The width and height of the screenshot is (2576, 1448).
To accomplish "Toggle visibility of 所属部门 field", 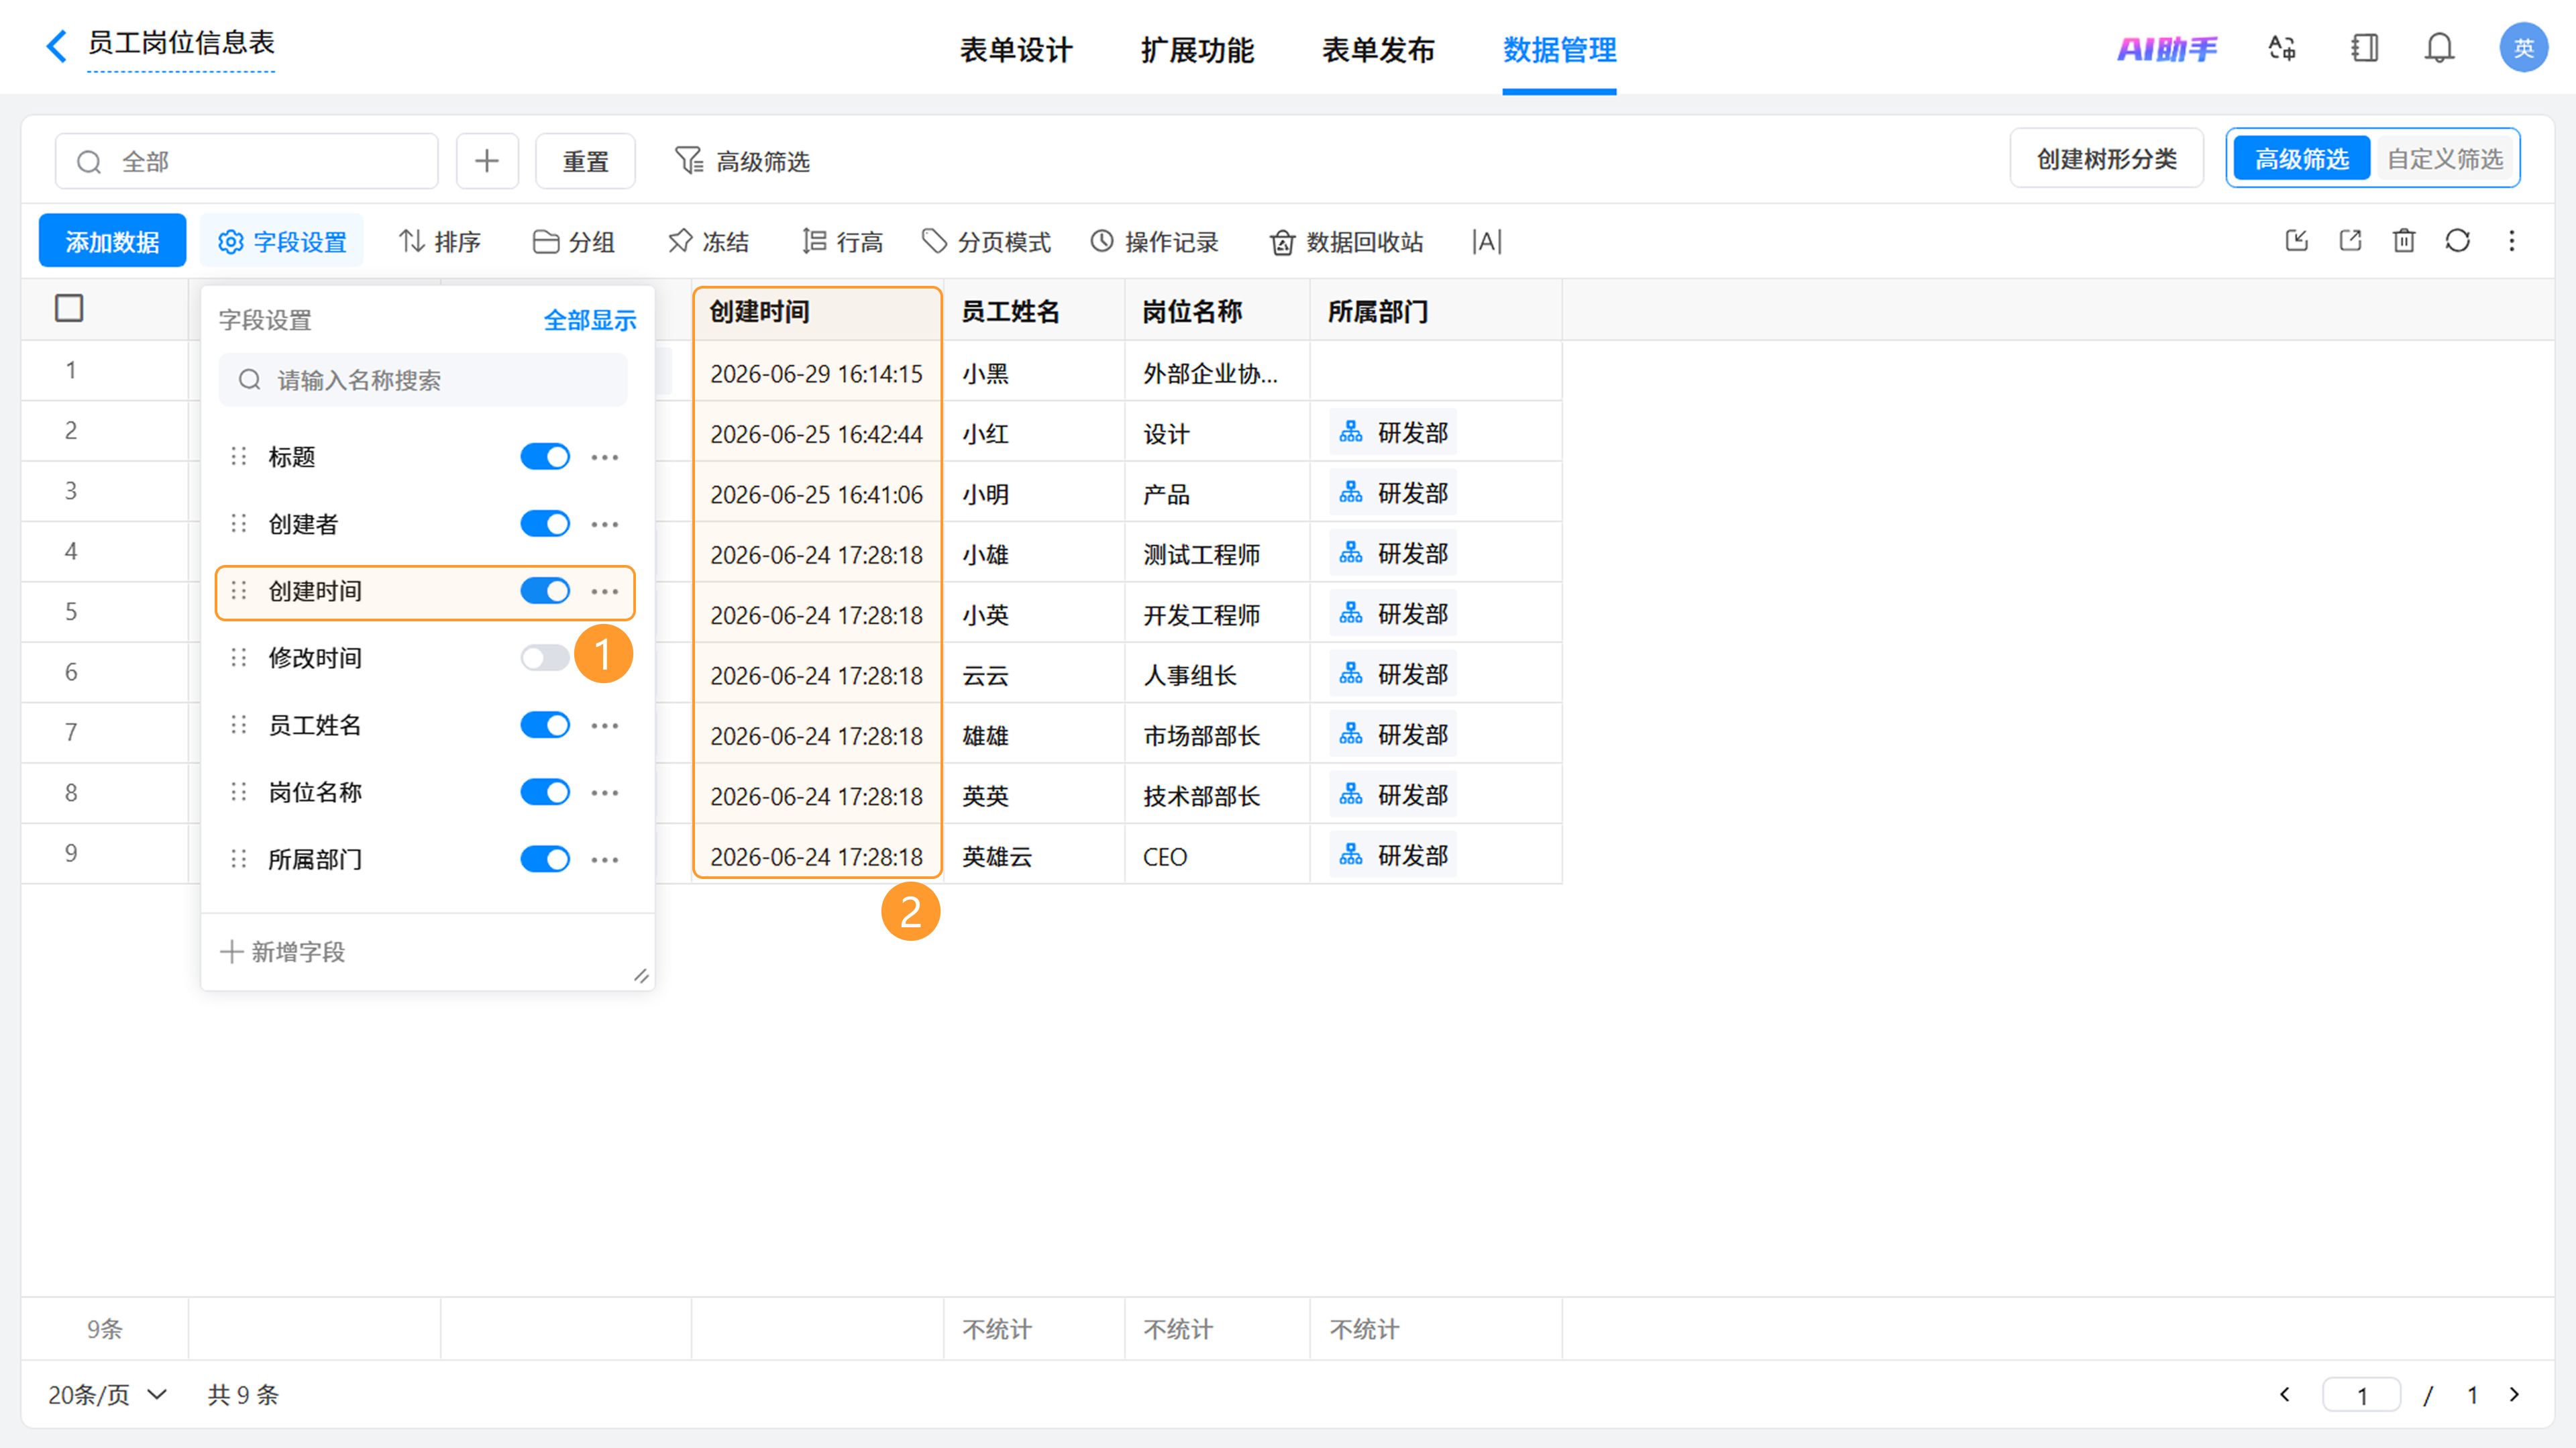I will [x=545, y=859].
